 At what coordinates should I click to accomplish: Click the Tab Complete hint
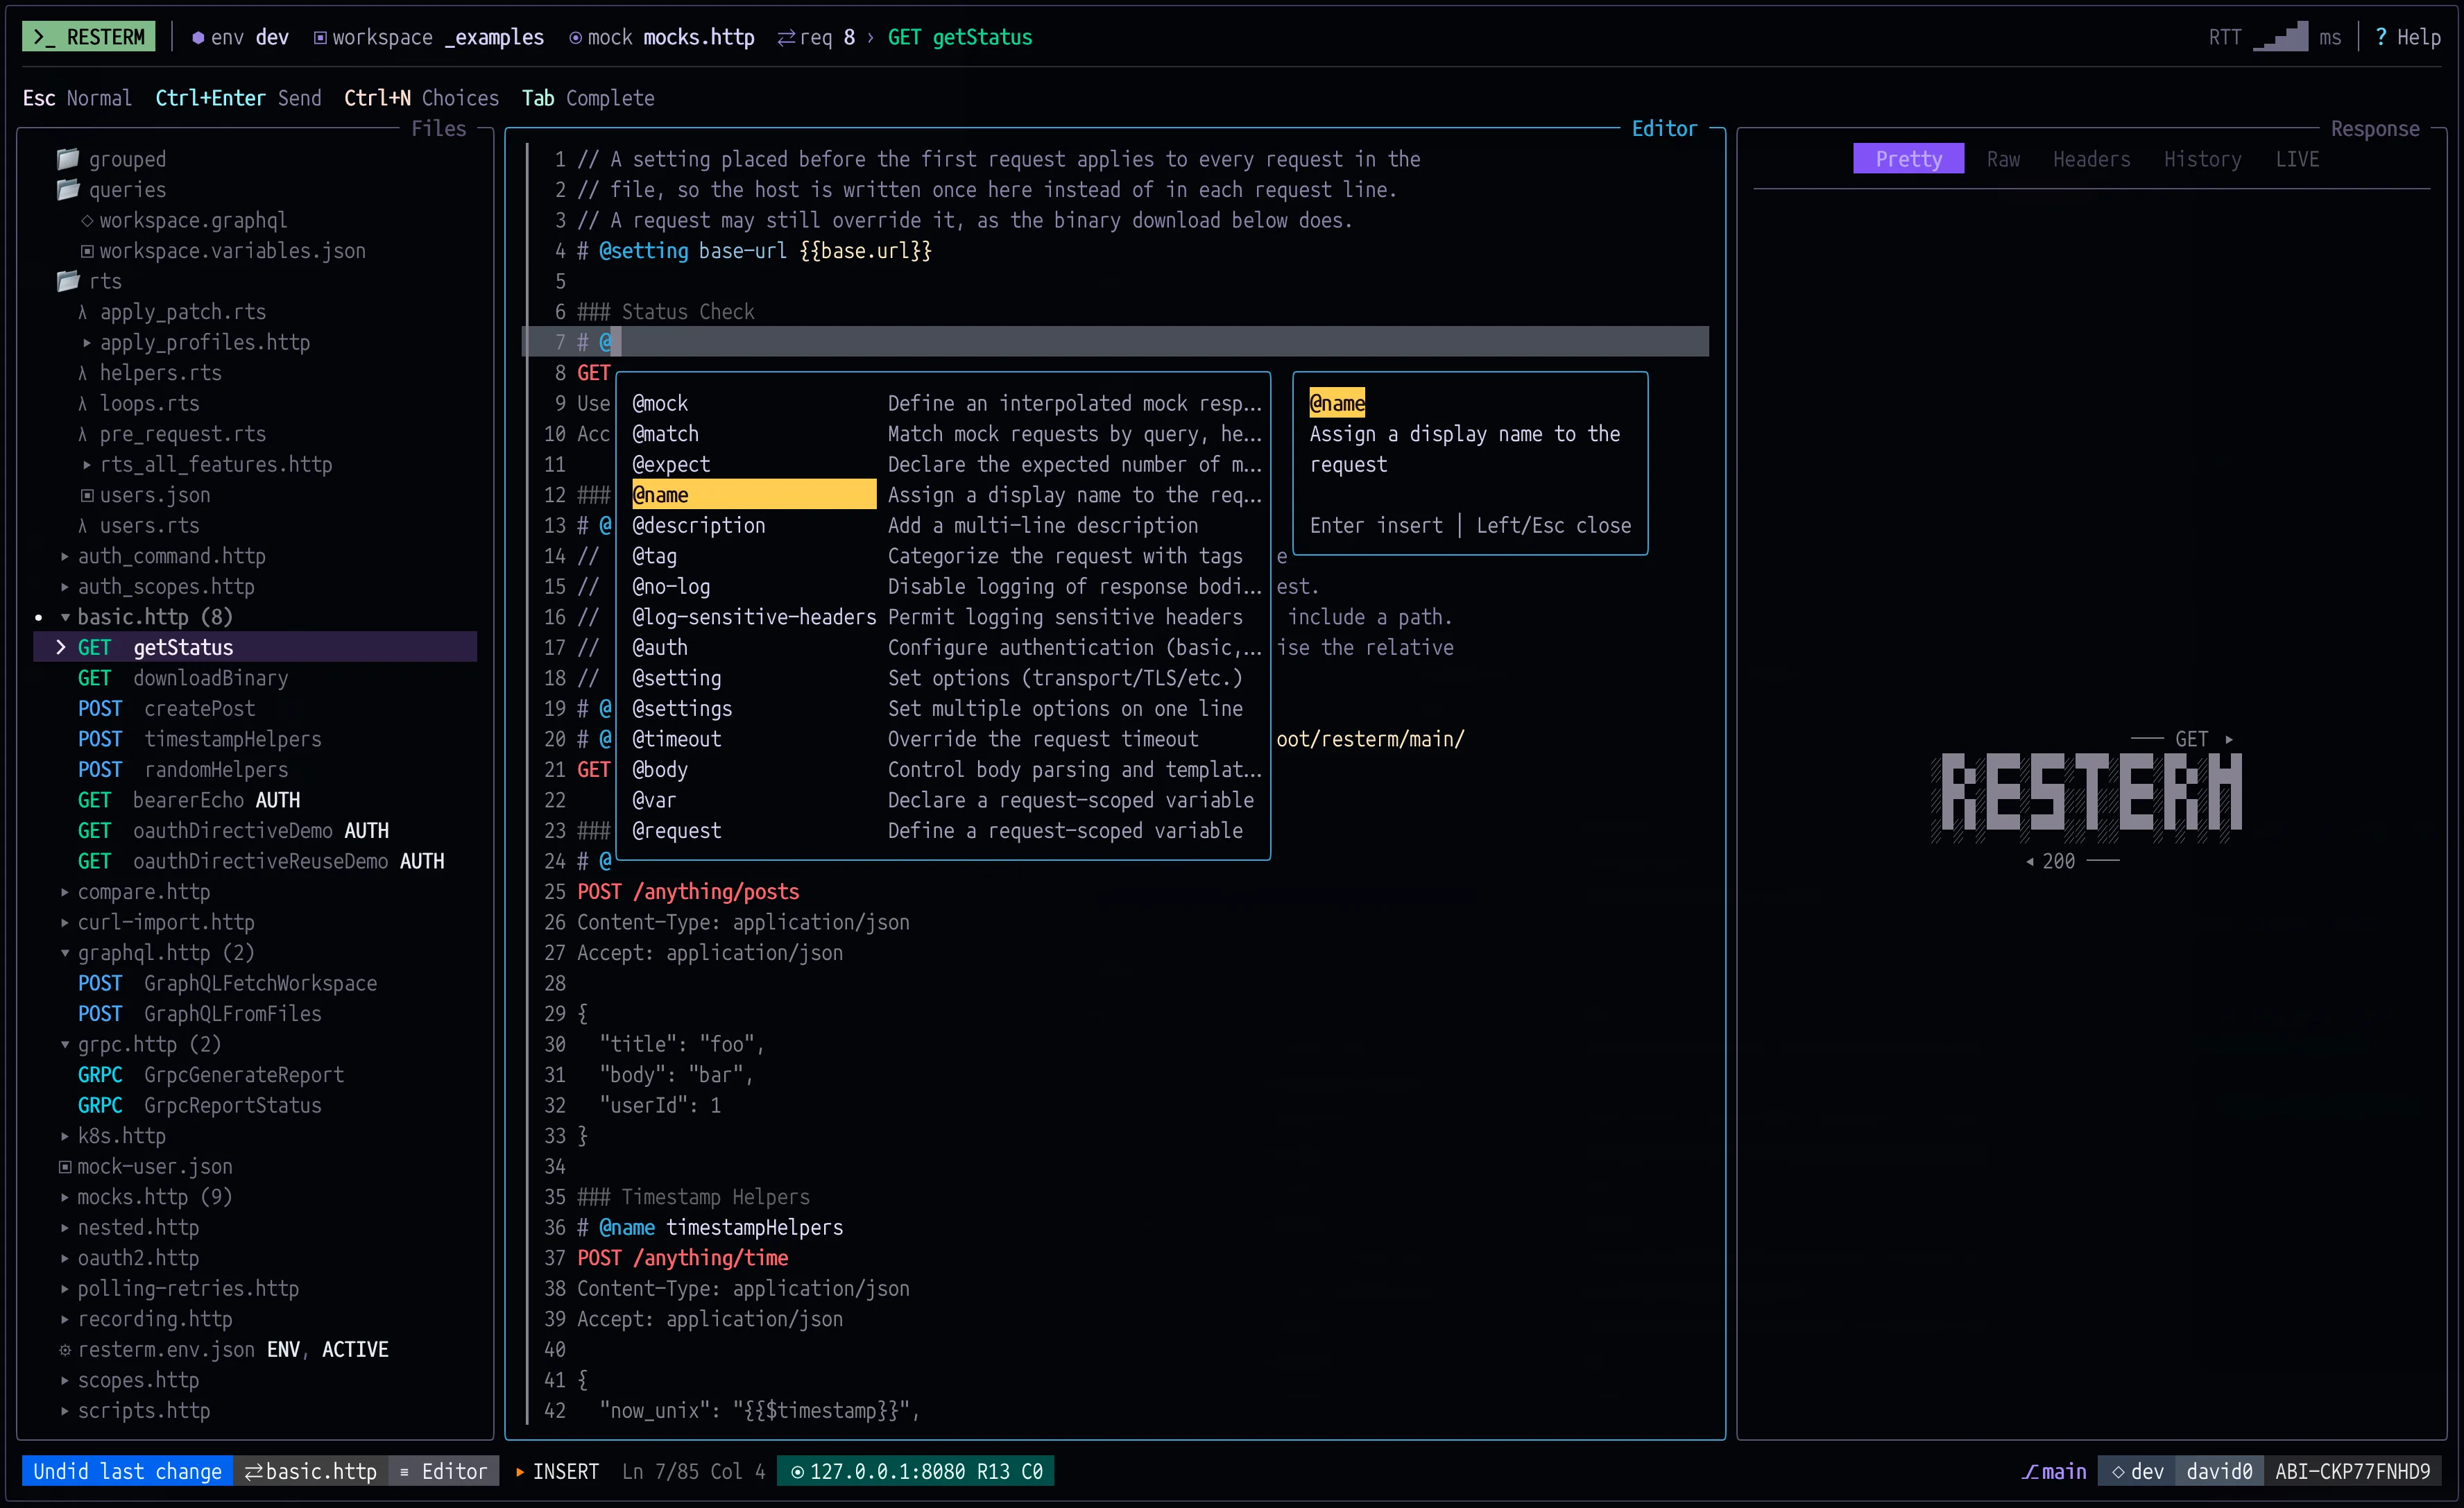(588, 98)
